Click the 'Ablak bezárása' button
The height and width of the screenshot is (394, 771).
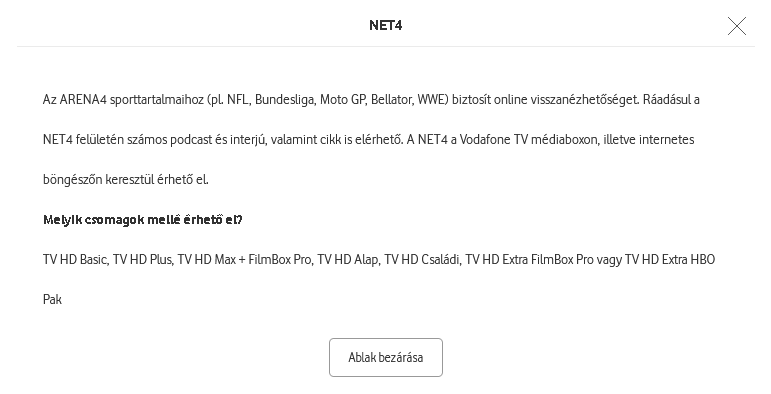(x=386, y=358)
